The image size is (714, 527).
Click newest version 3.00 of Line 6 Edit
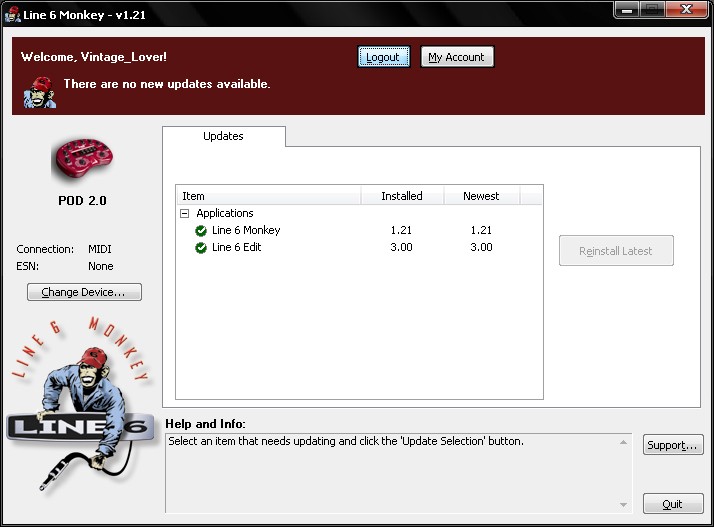click(x=481, y=247)
